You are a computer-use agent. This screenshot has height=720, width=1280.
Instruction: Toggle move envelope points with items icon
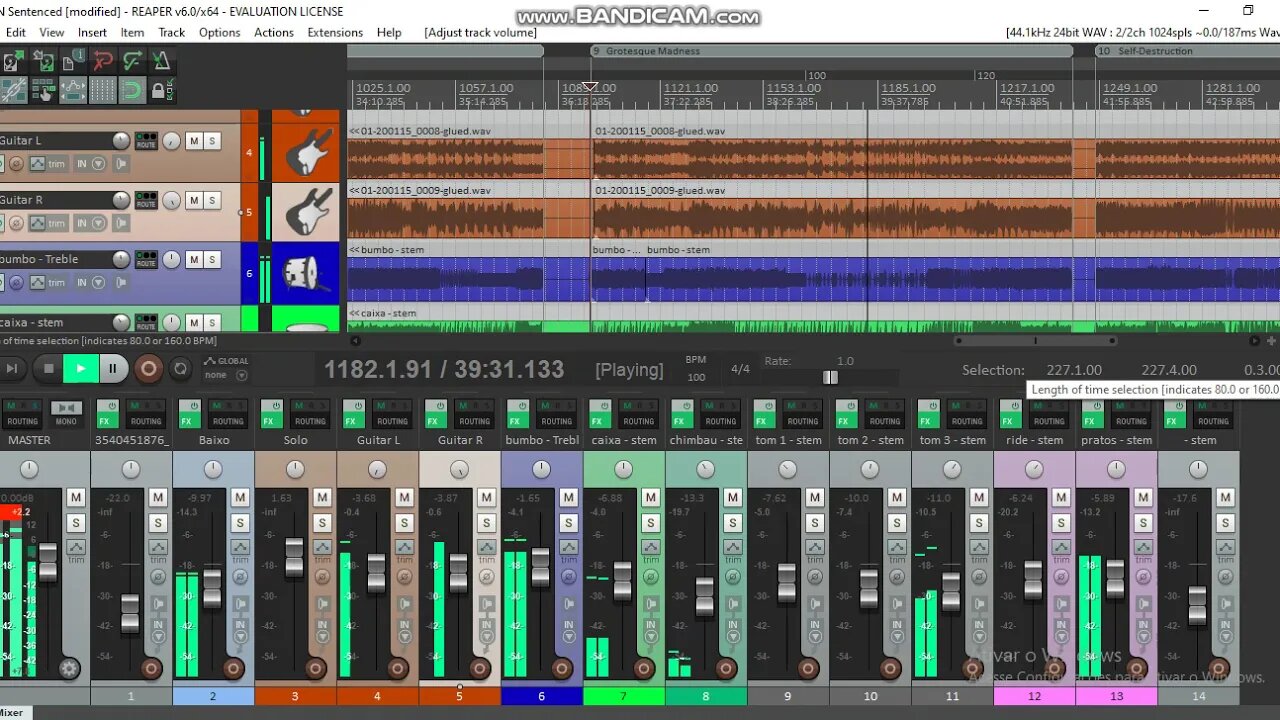pos(73,91)
